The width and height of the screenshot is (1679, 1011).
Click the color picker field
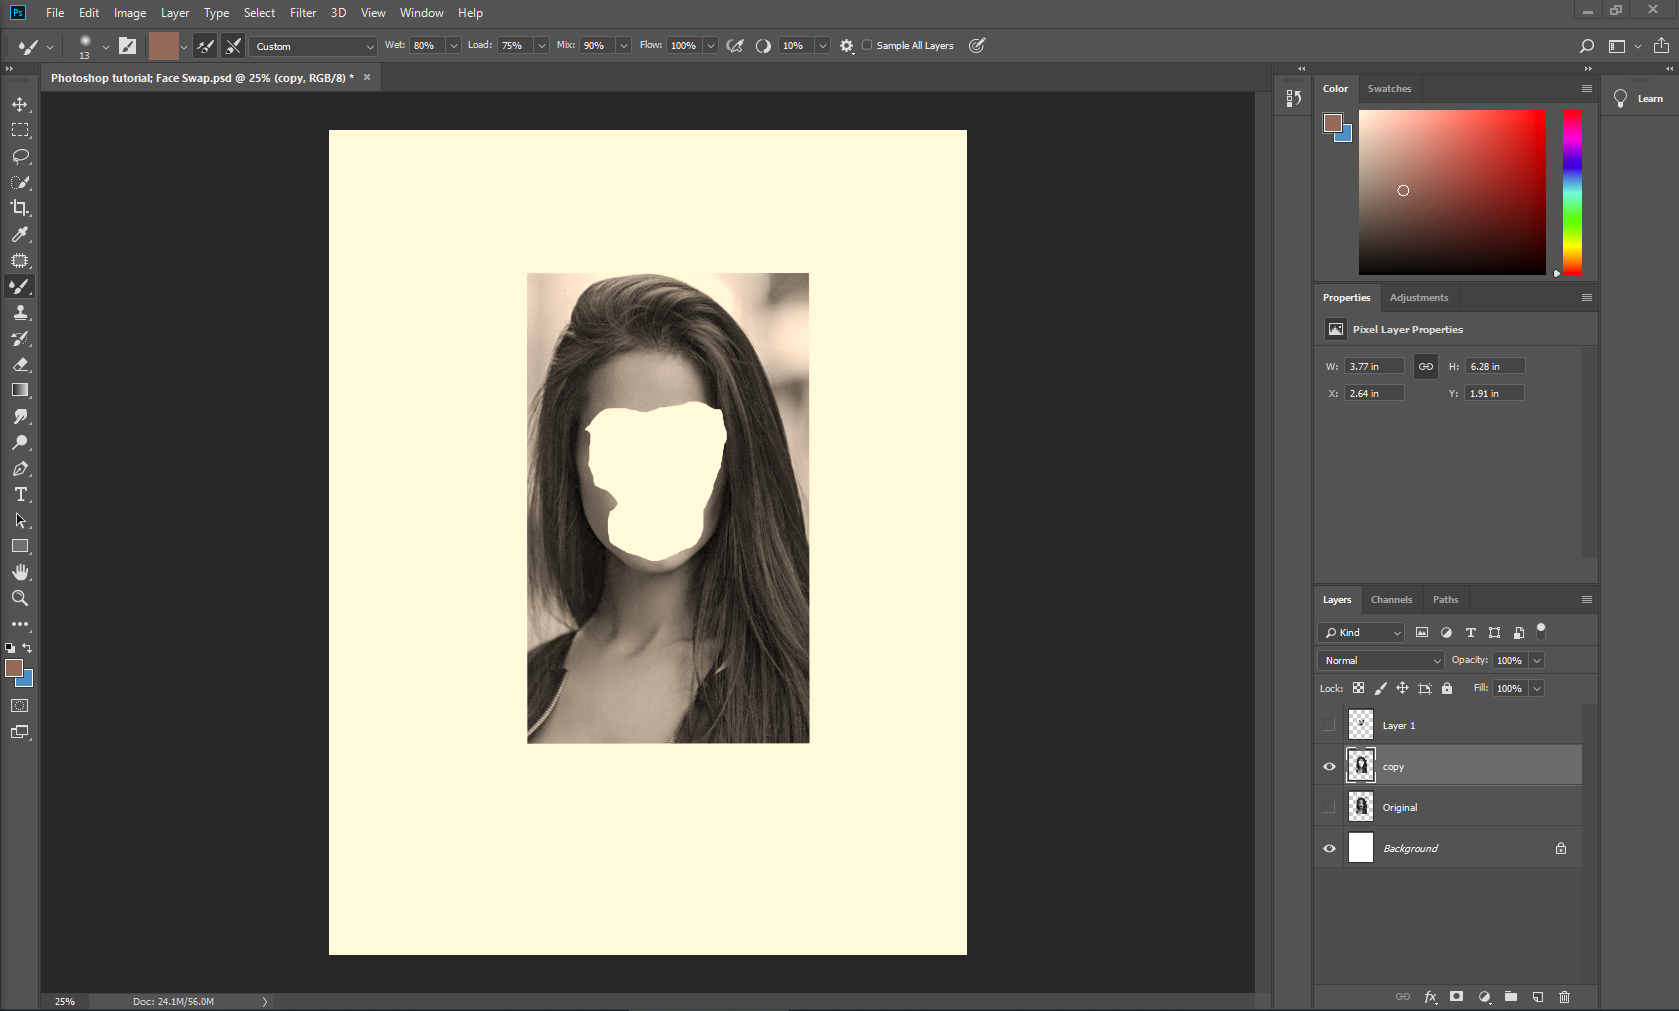1452,192
